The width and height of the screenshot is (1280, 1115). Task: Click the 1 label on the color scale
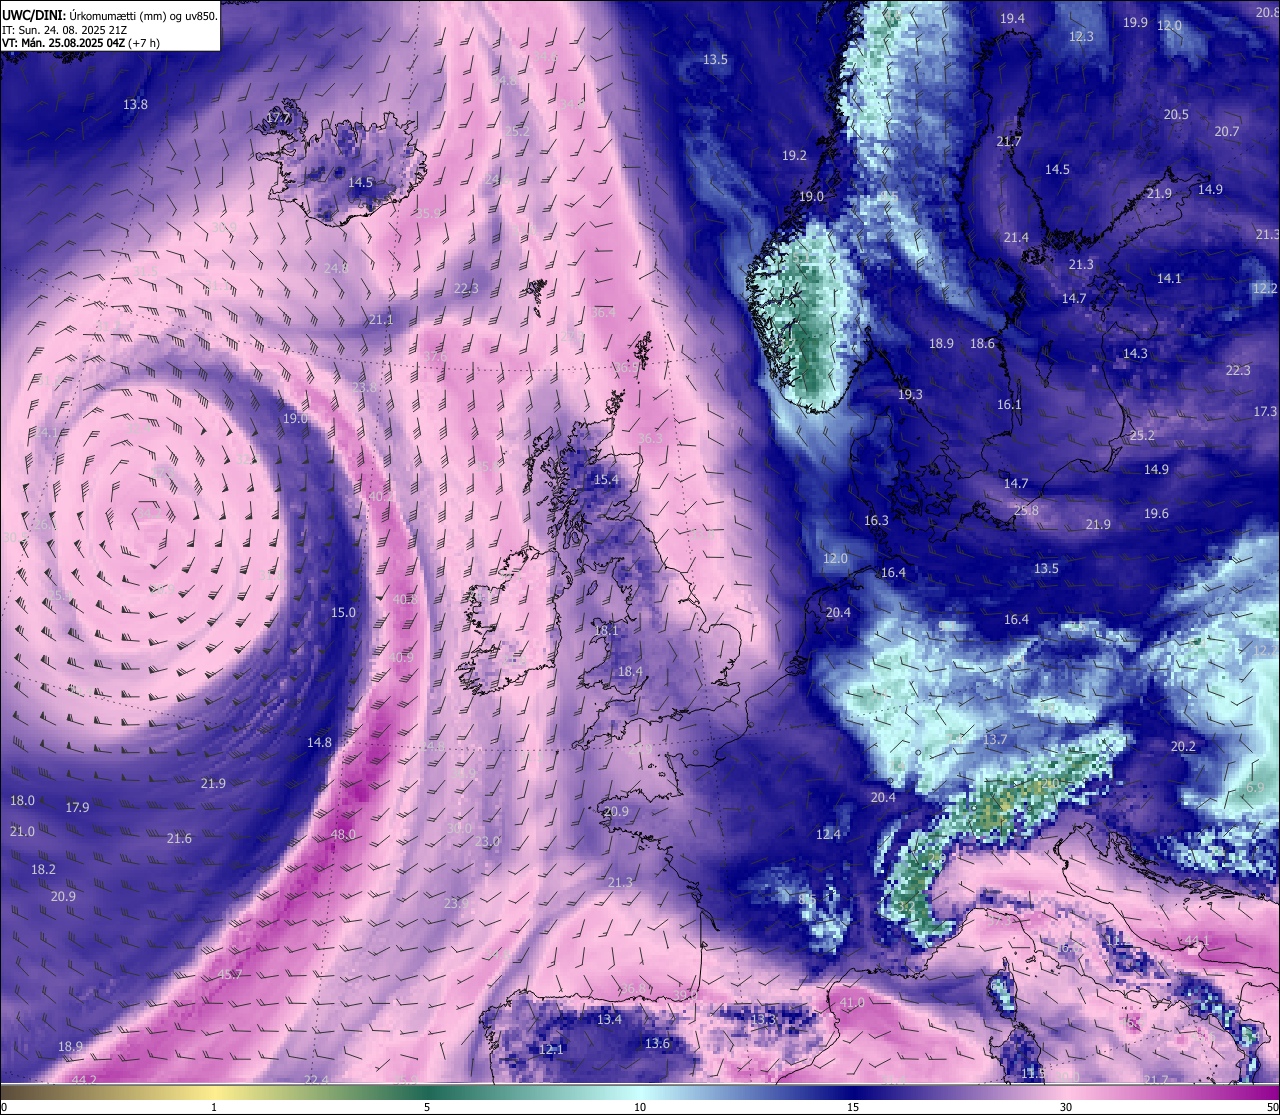coord(214,1107)
